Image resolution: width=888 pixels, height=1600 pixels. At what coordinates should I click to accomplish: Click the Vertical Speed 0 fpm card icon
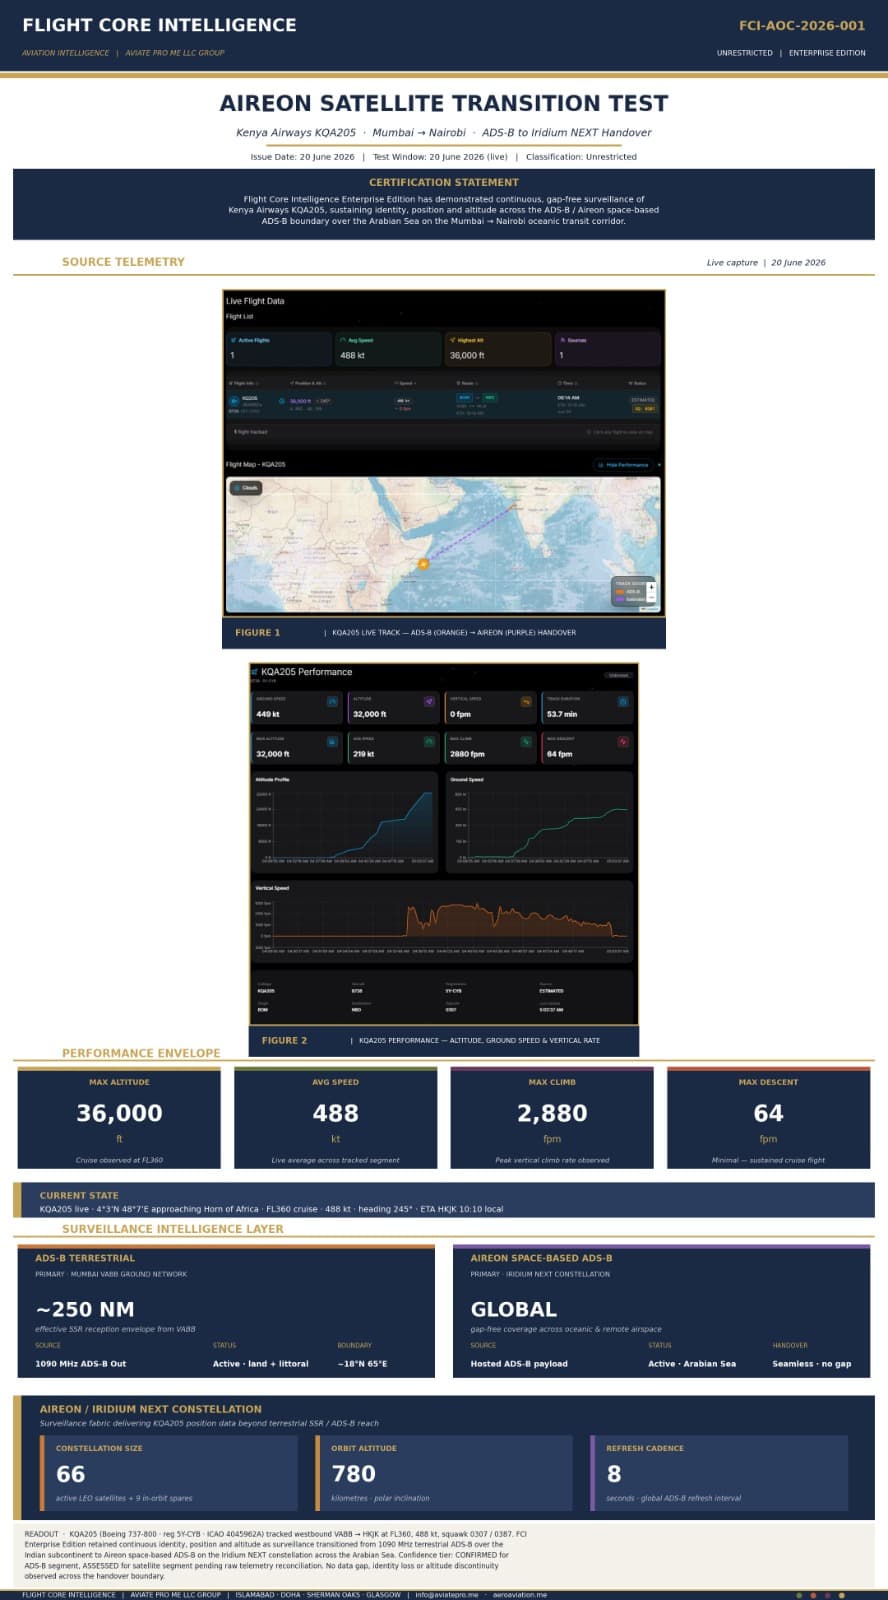coord(526,702)
